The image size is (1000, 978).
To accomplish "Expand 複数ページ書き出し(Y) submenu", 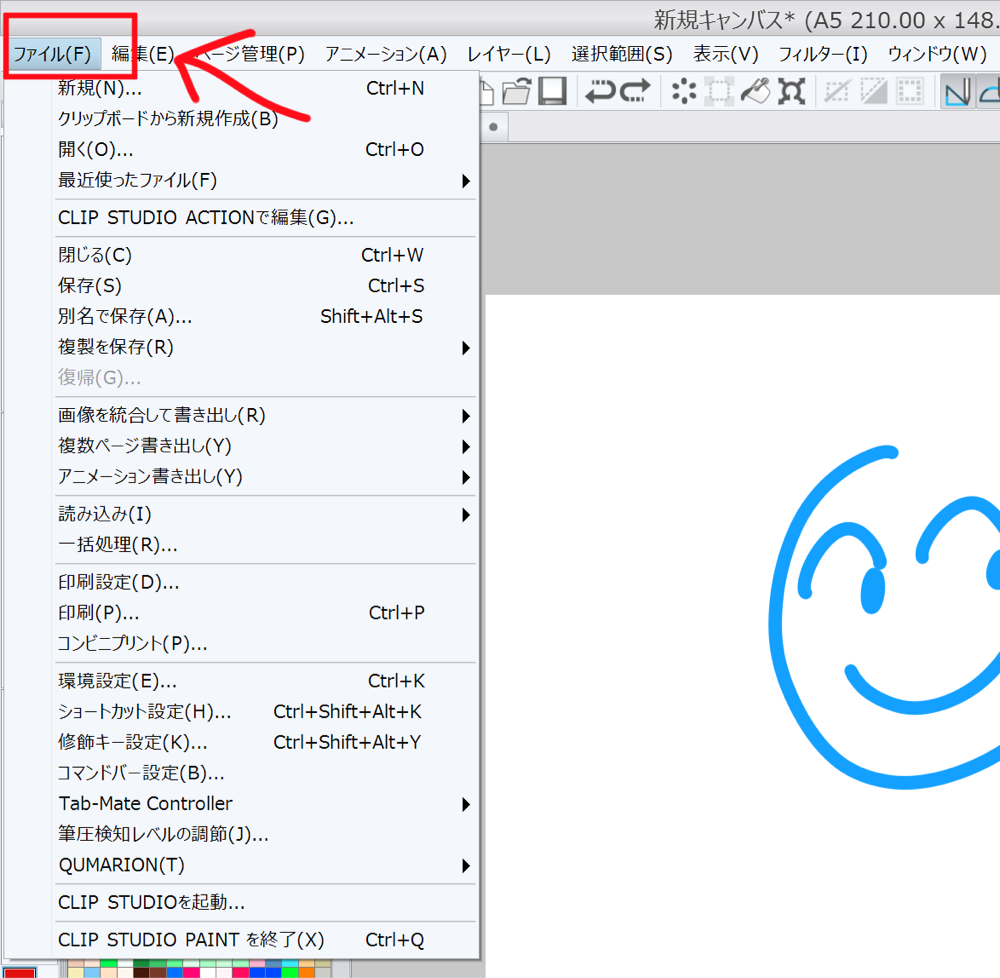I will coord(266,446).
